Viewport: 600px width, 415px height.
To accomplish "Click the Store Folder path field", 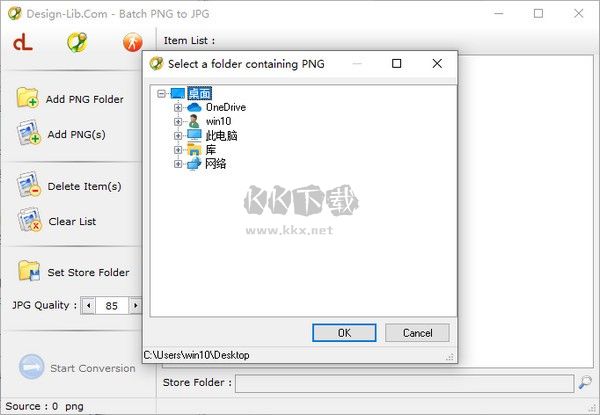I will click(404, 383).
